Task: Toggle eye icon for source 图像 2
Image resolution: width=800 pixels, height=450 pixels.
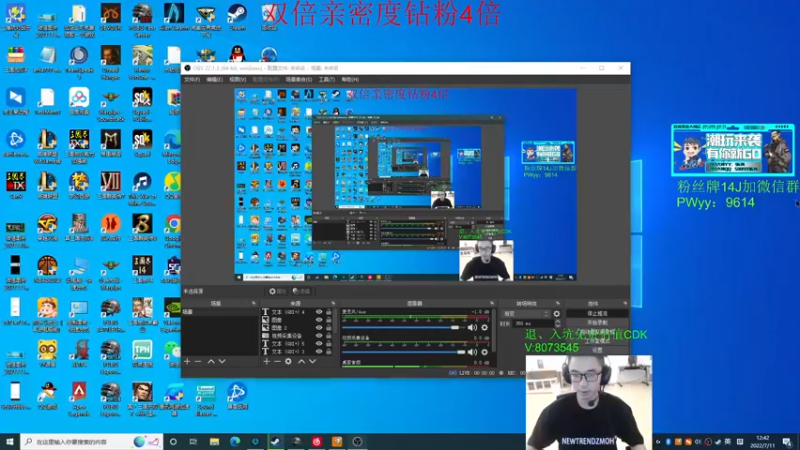Action: (319, 328)
